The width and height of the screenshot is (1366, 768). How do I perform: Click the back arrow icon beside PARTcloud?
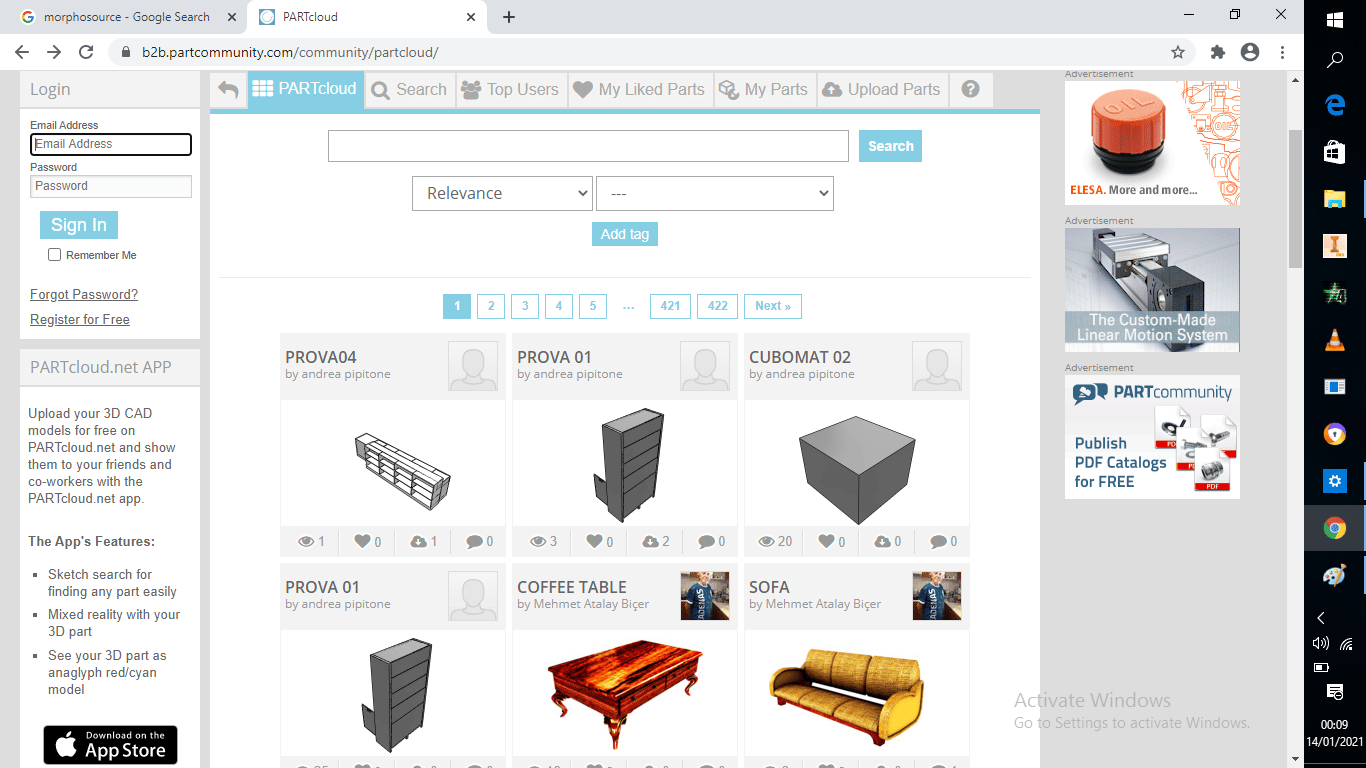pyautogui.click(x=228, y=89)
